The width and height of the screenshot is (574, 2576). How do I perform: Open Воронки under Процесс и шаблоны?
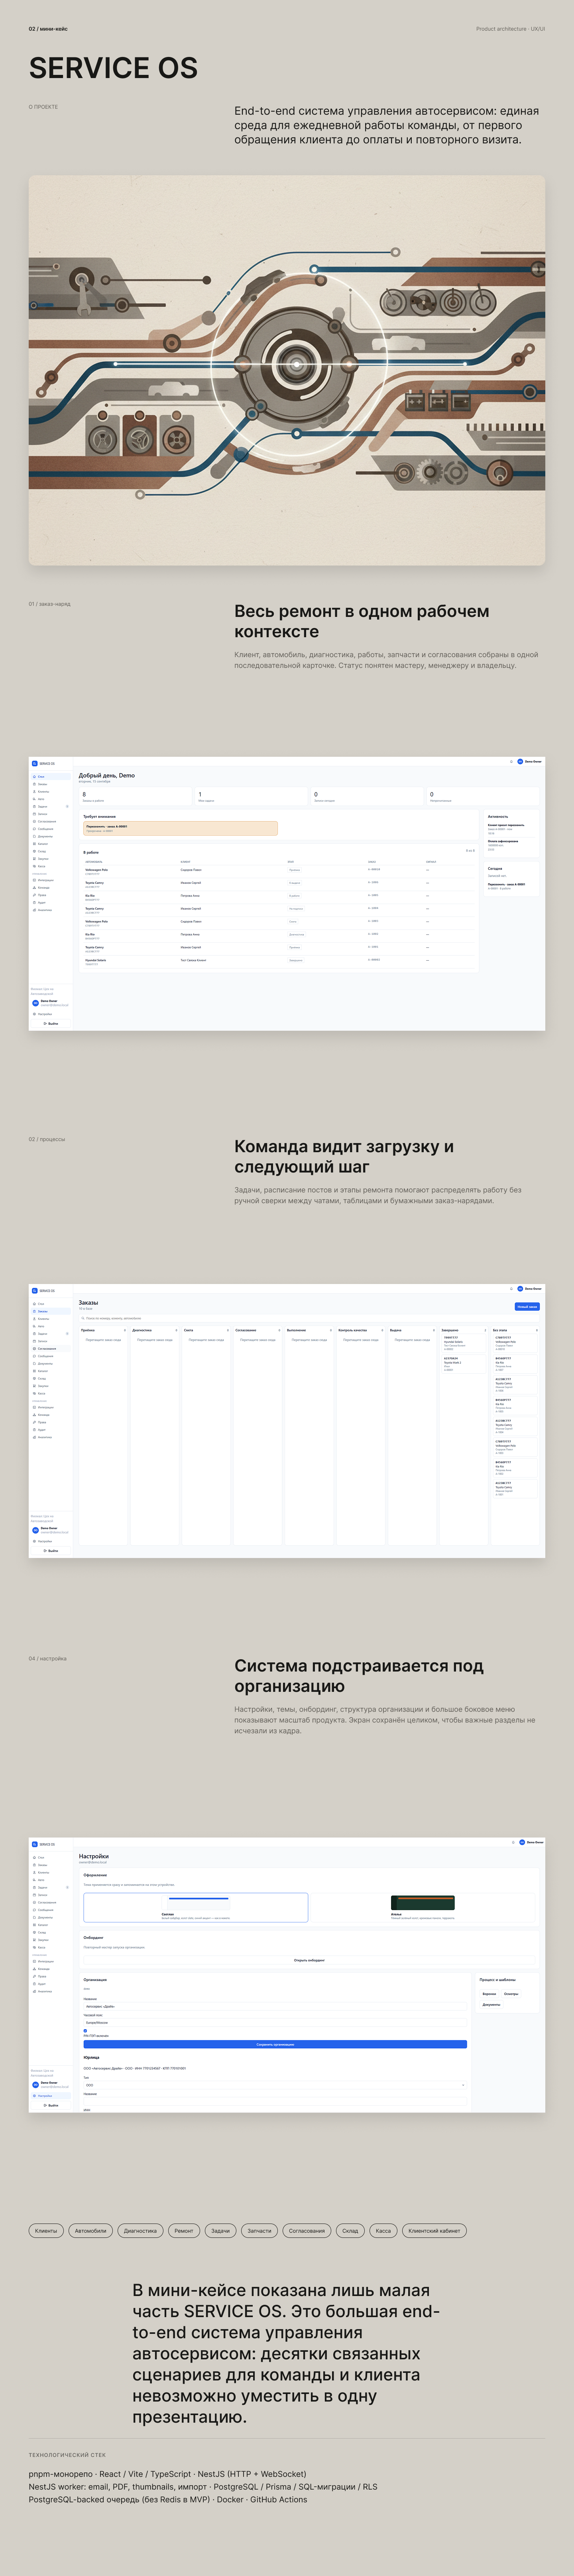click(x=489, y=1994)
